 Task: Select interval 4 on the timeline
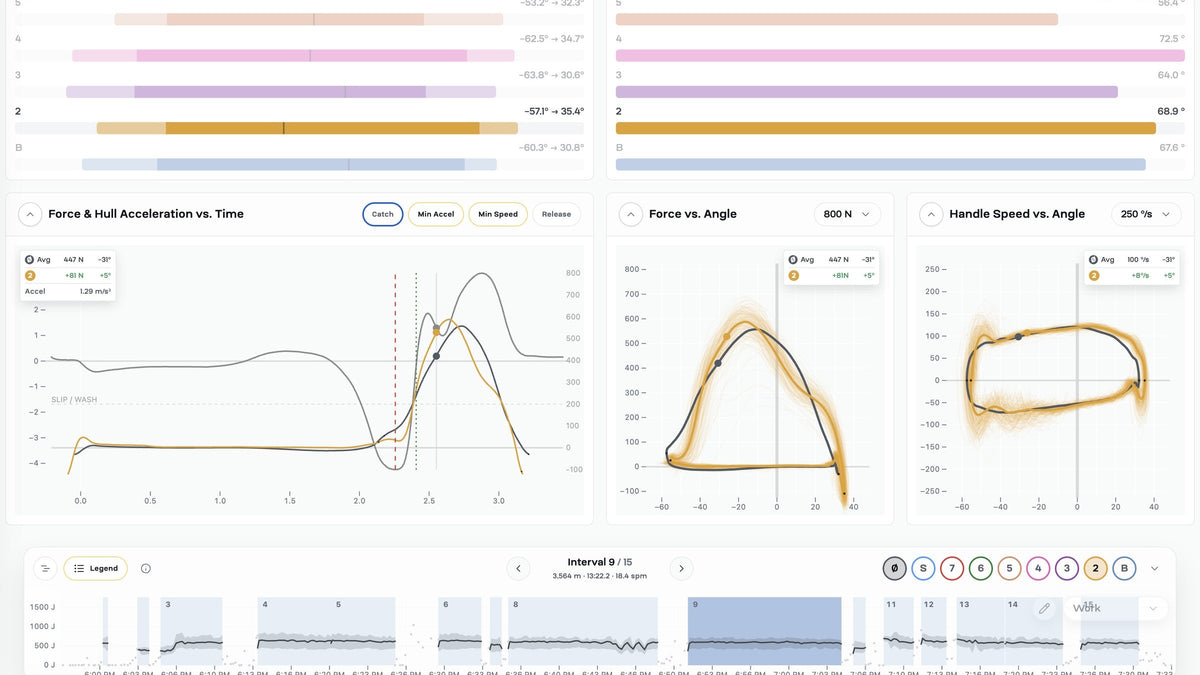click(x=293, y=630)
